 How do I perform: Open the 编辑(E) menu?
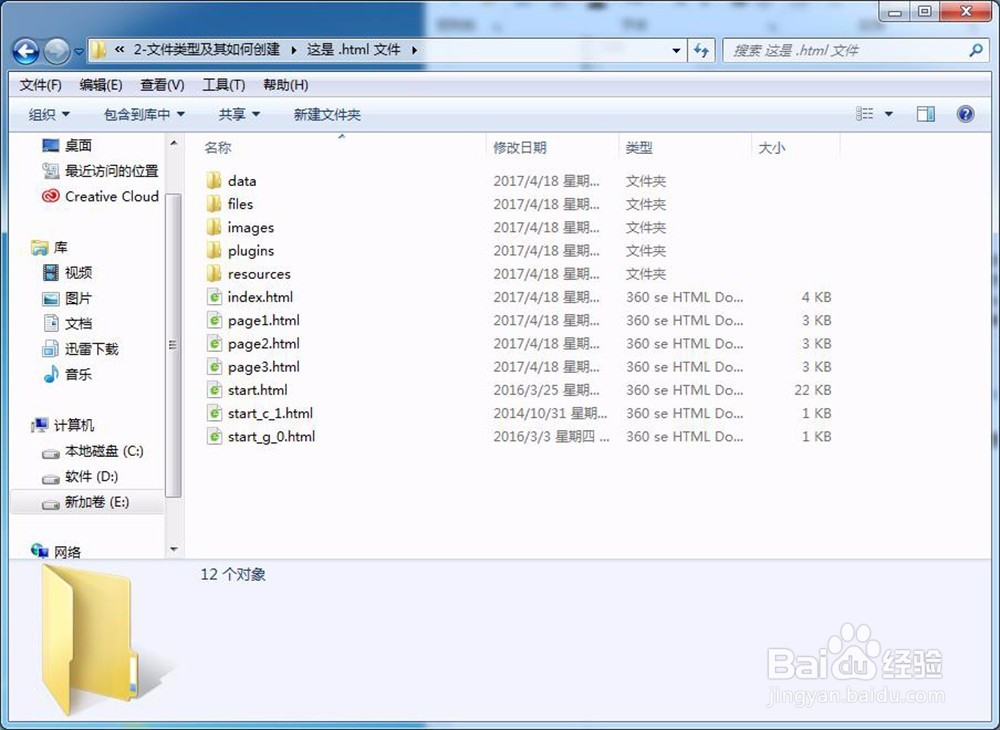[x=101, y=85]
